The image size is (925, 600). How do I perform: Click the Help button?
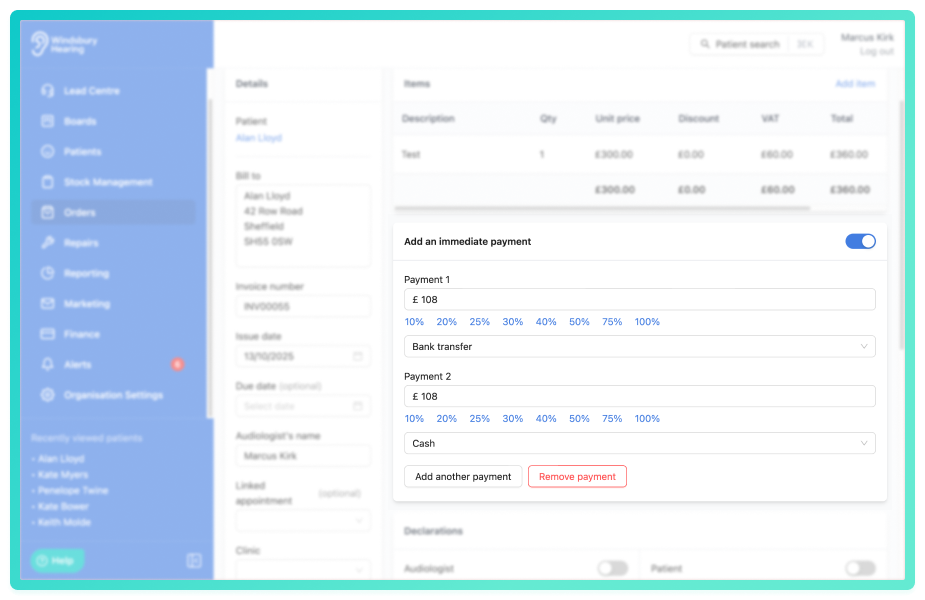click(x=57, y=560)
